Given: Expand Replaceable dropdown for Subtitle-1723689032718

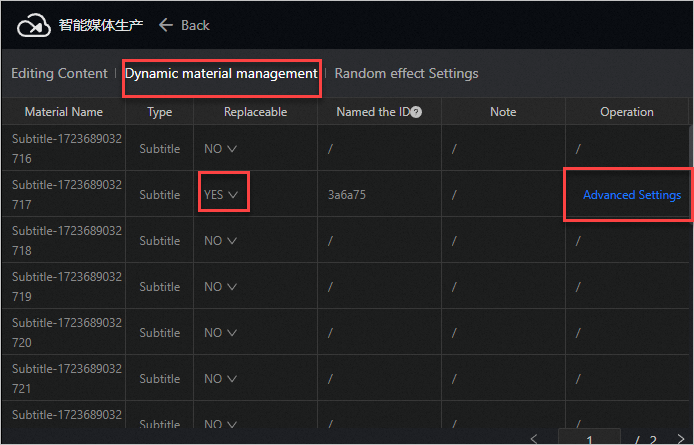Looking at the screenshot, I should click(220, 241).
